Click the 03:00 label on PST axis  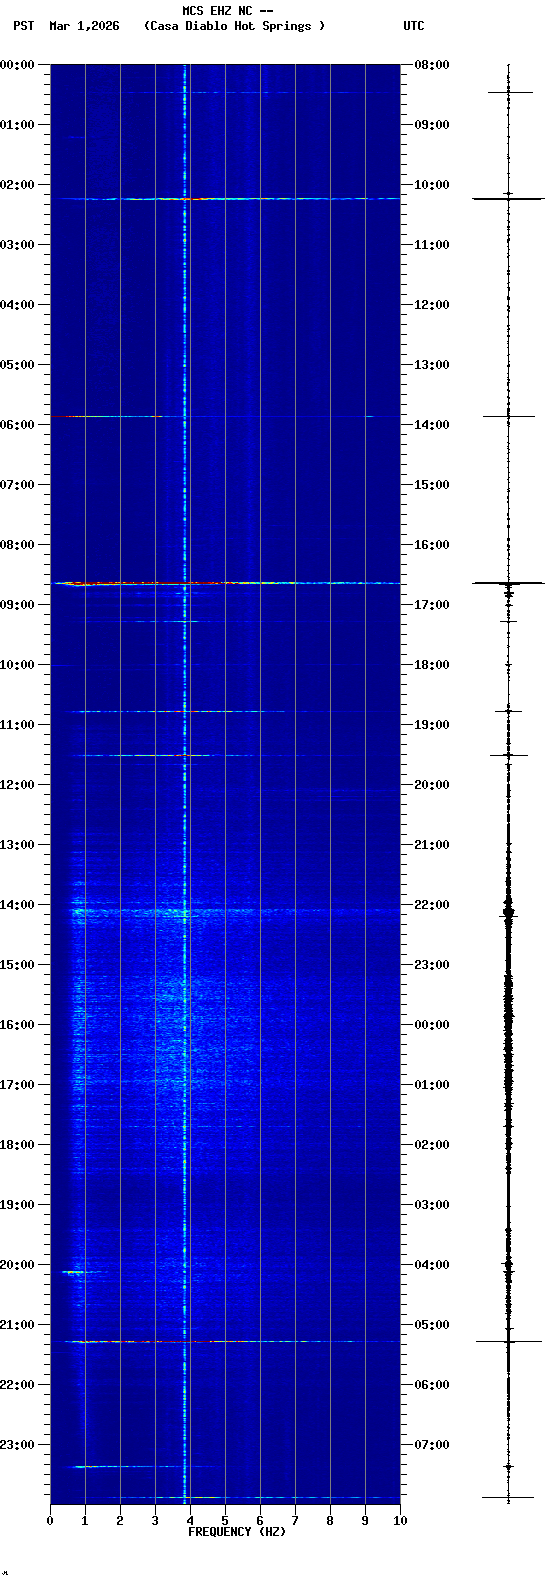pyautogui.click(x=17, y=245)
